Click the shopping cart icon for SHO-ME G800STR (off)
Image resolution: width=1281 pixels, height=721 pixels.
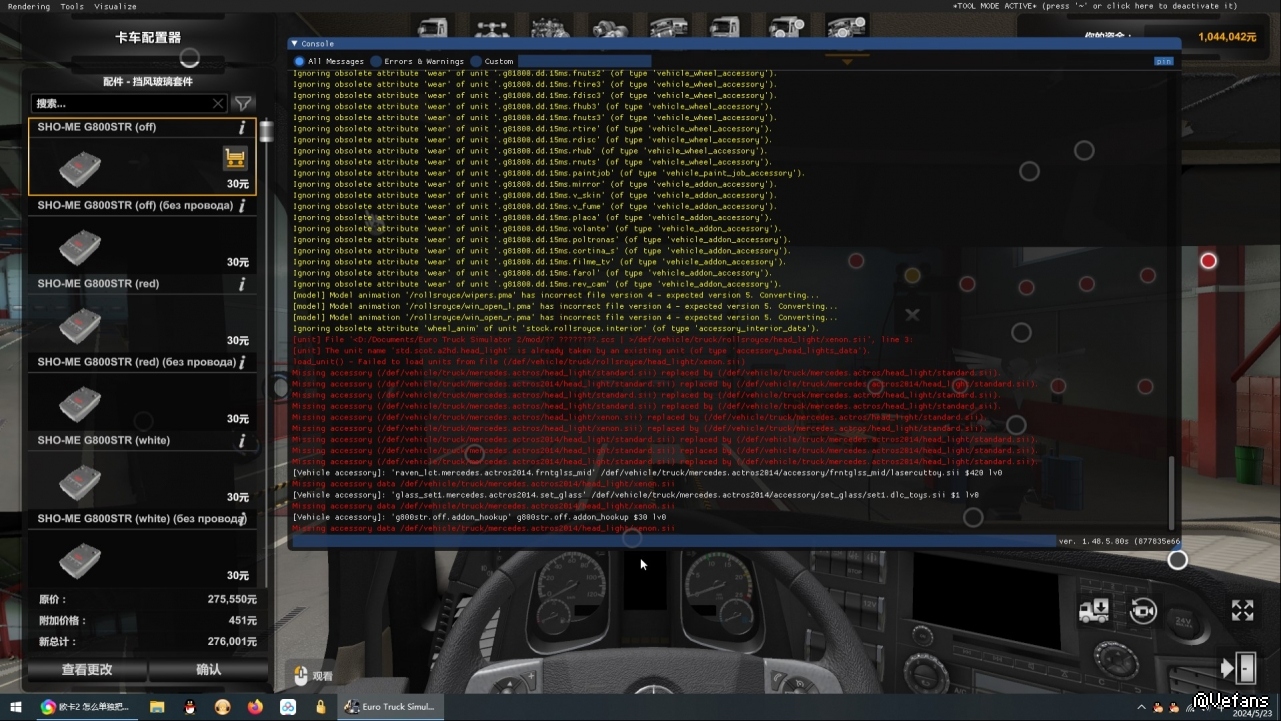click(235, 158)
